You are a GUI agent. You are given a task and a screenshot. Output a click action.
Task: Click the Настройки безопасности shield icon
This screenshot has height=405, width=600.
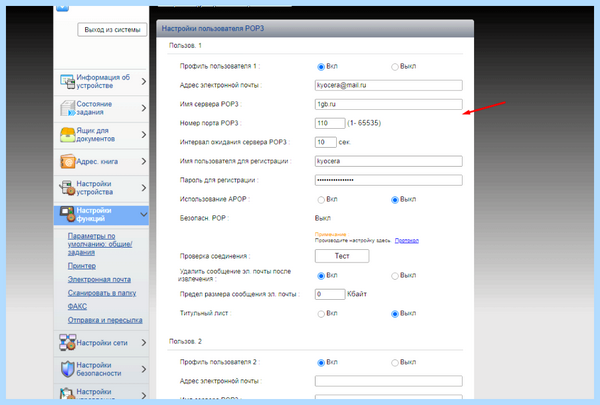(67, 369)
